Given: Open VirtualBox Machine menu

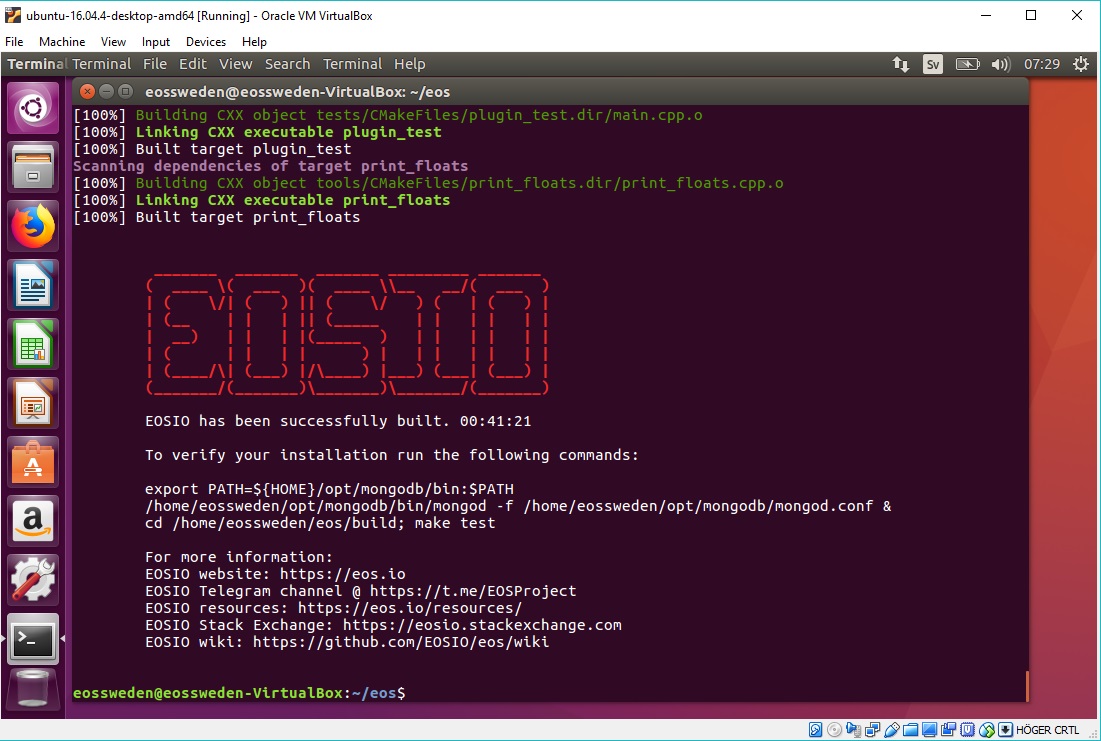Looking at the screenshot, I should (62, 41).
